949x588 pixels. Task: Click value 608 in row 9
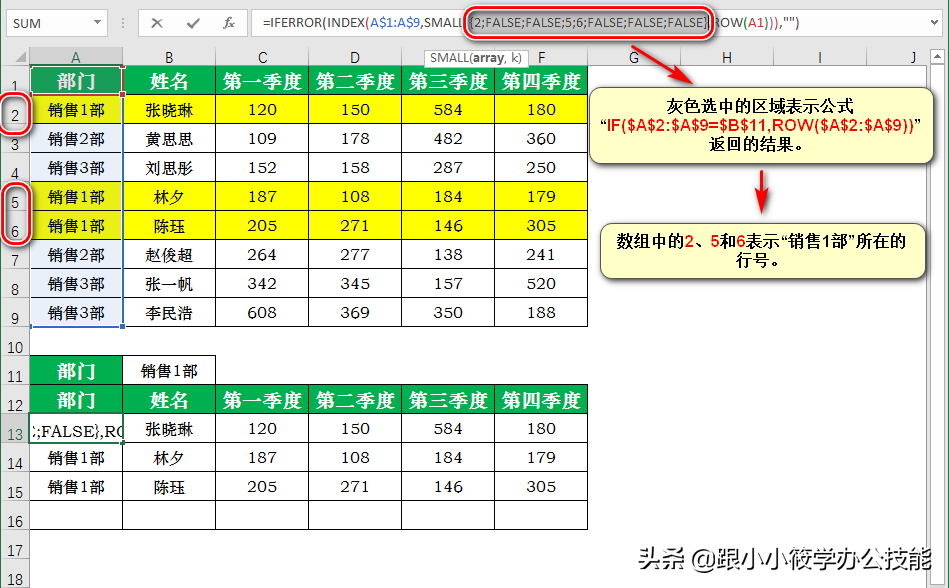pyautogui.click(x=262, y=313)
